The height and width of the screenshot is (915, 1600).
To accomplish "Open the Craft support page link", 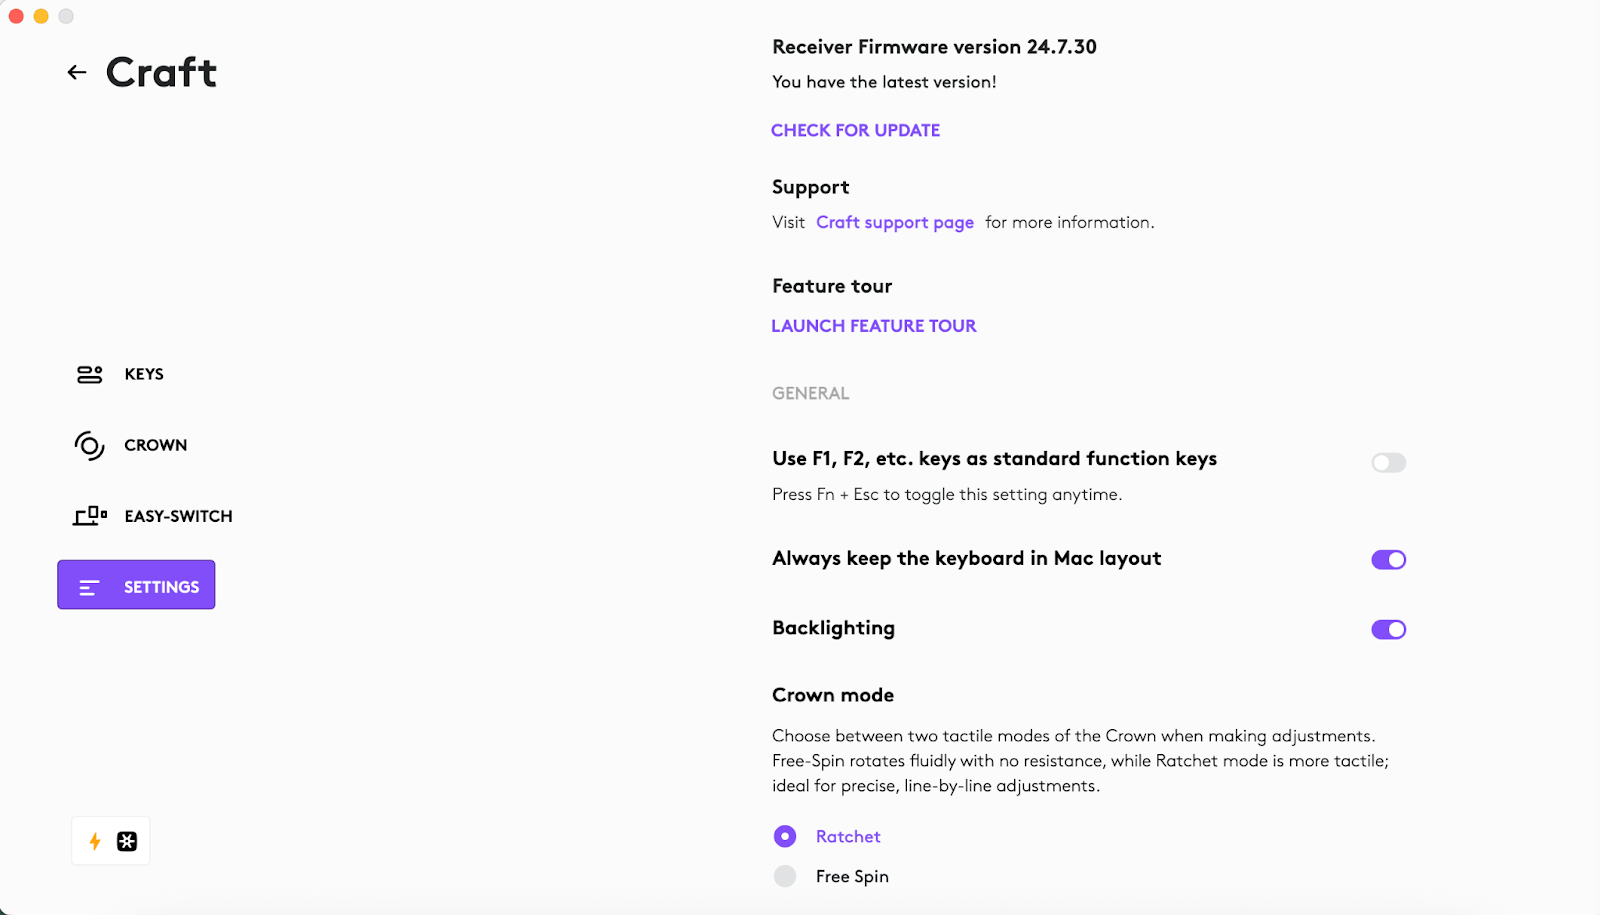I will [894, 222].
